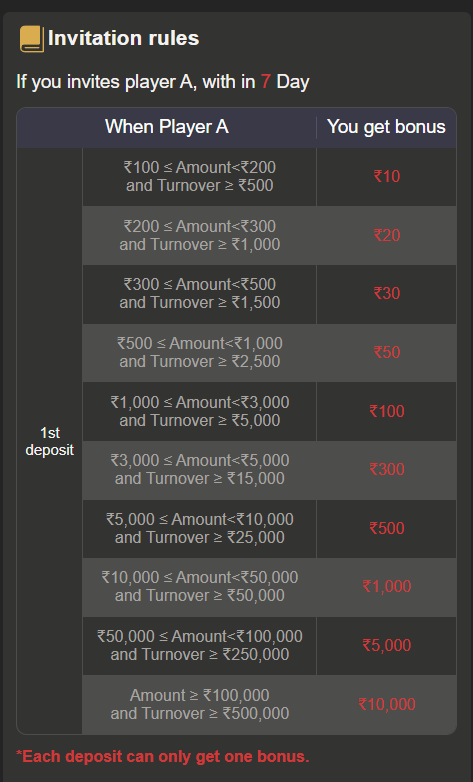The width and height of the screenshot is (473, 782).
Task: Click the ₹100 ≤ Amount<₹200 condition cell
Action: [200, 177]
